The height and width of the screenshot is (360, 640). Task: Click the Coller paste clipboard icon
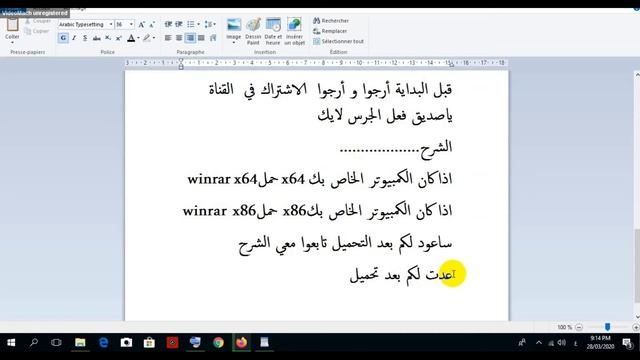tap(12, 25)
